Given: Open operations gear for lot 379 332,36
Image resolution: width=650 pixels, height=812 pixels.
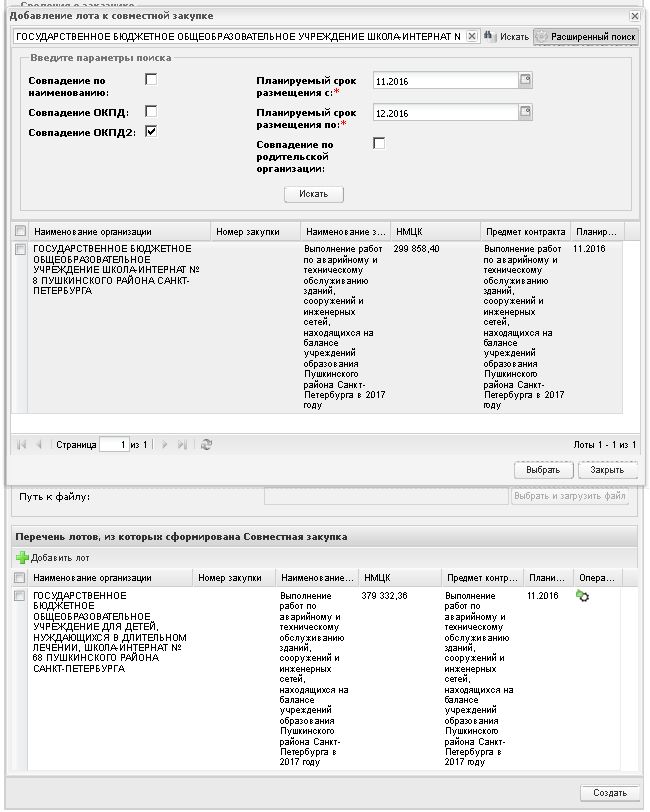Looking at the screenshot, I should (x=582, y=596).
